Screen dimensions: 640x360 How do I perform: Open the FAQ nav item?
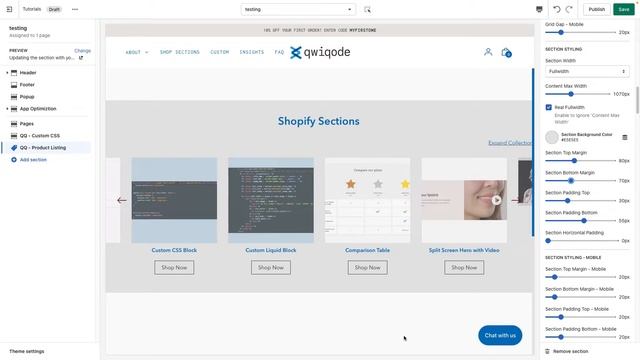pos(279,52)
